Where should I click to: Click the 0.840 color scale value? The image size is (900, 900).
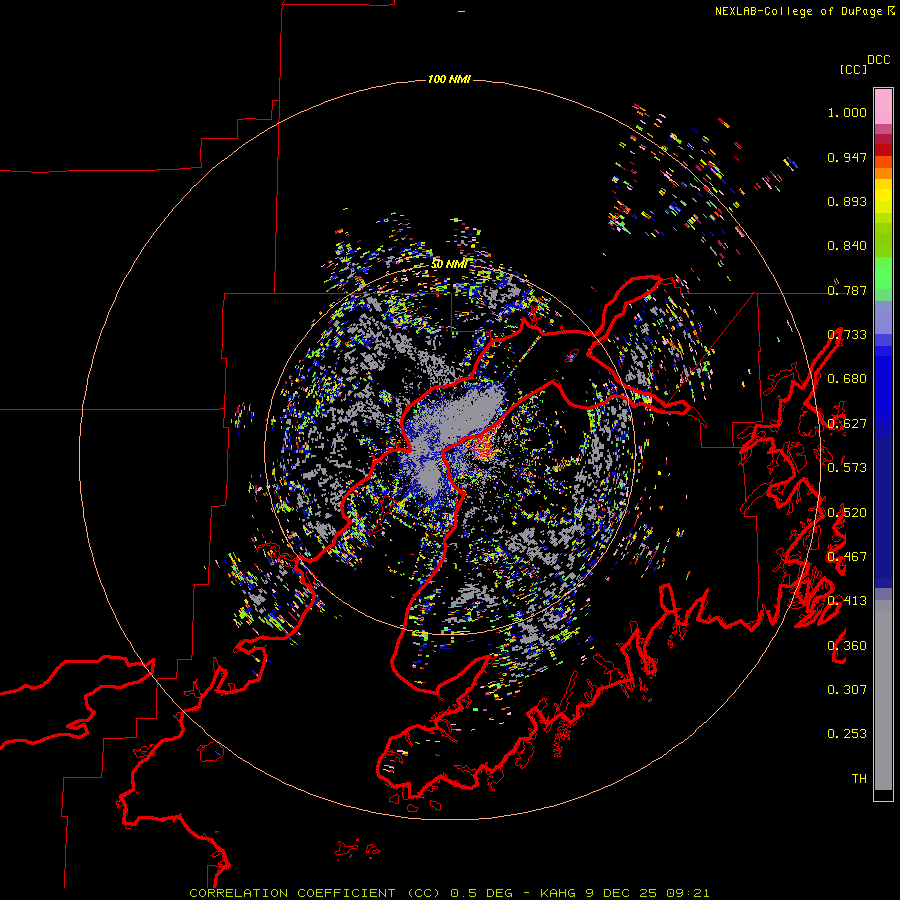pos(847,246)
